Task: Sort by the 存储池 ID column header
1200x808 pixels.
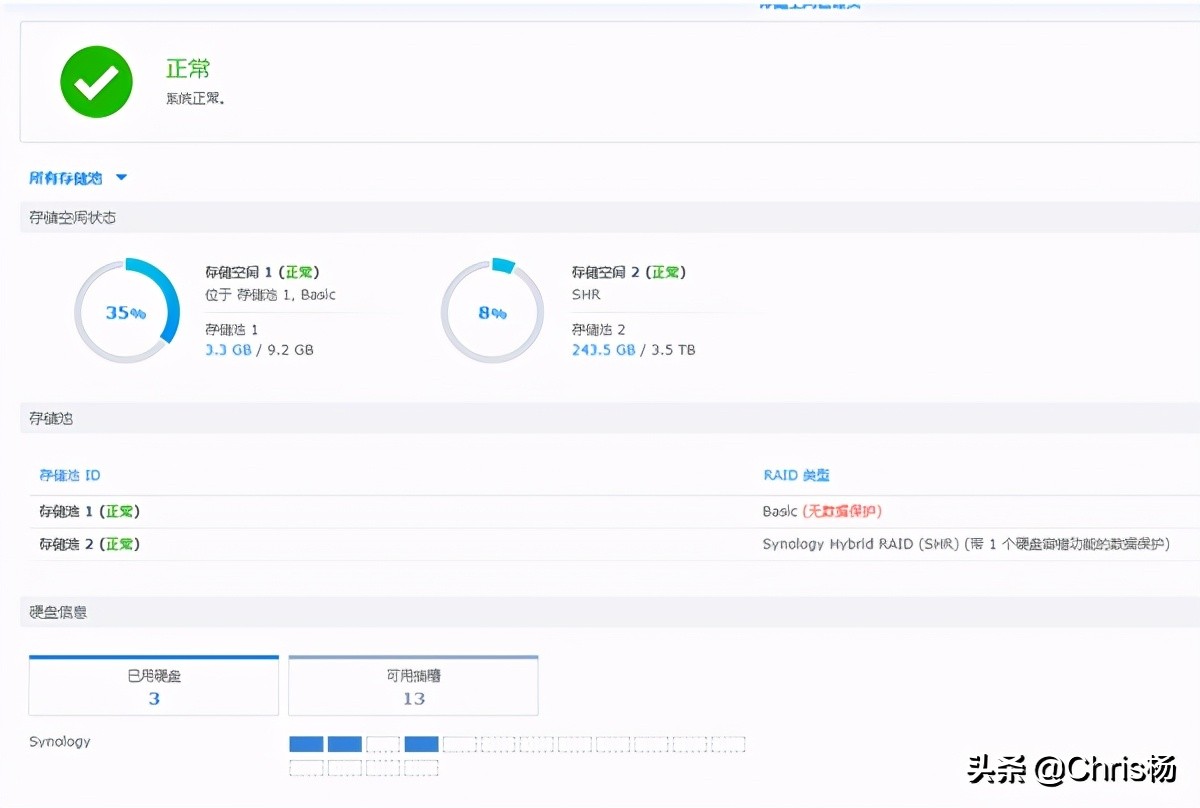Action: [69, 475]
